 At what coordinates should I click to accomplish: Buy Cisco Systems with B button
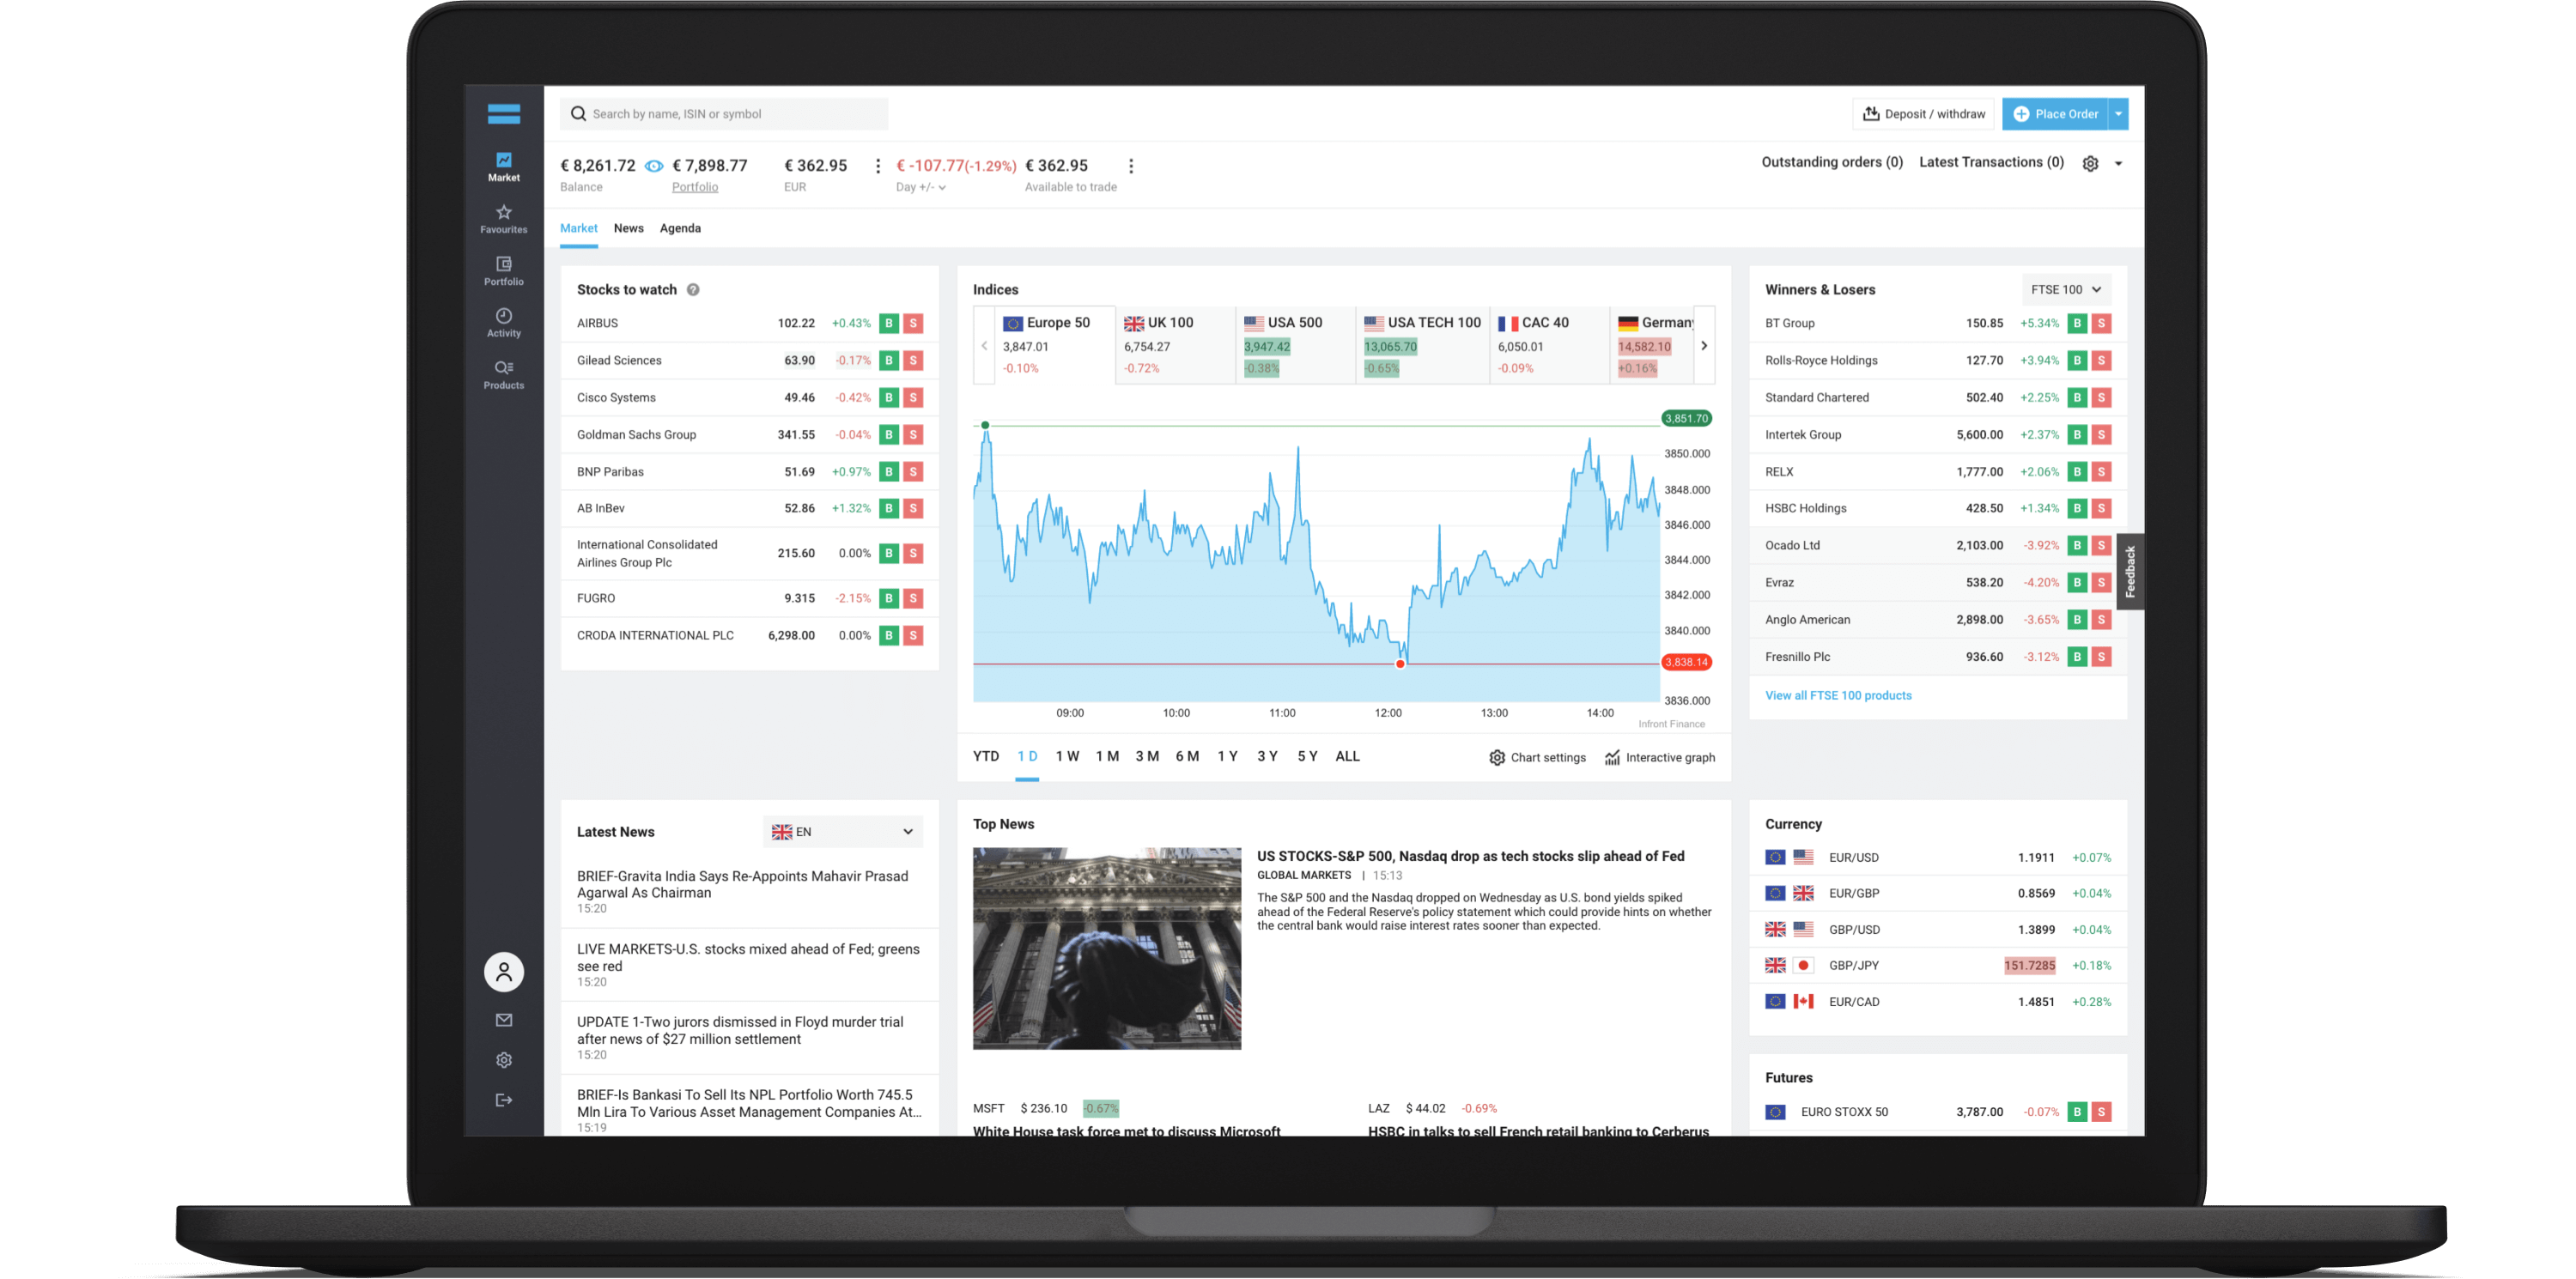point(888,397)
